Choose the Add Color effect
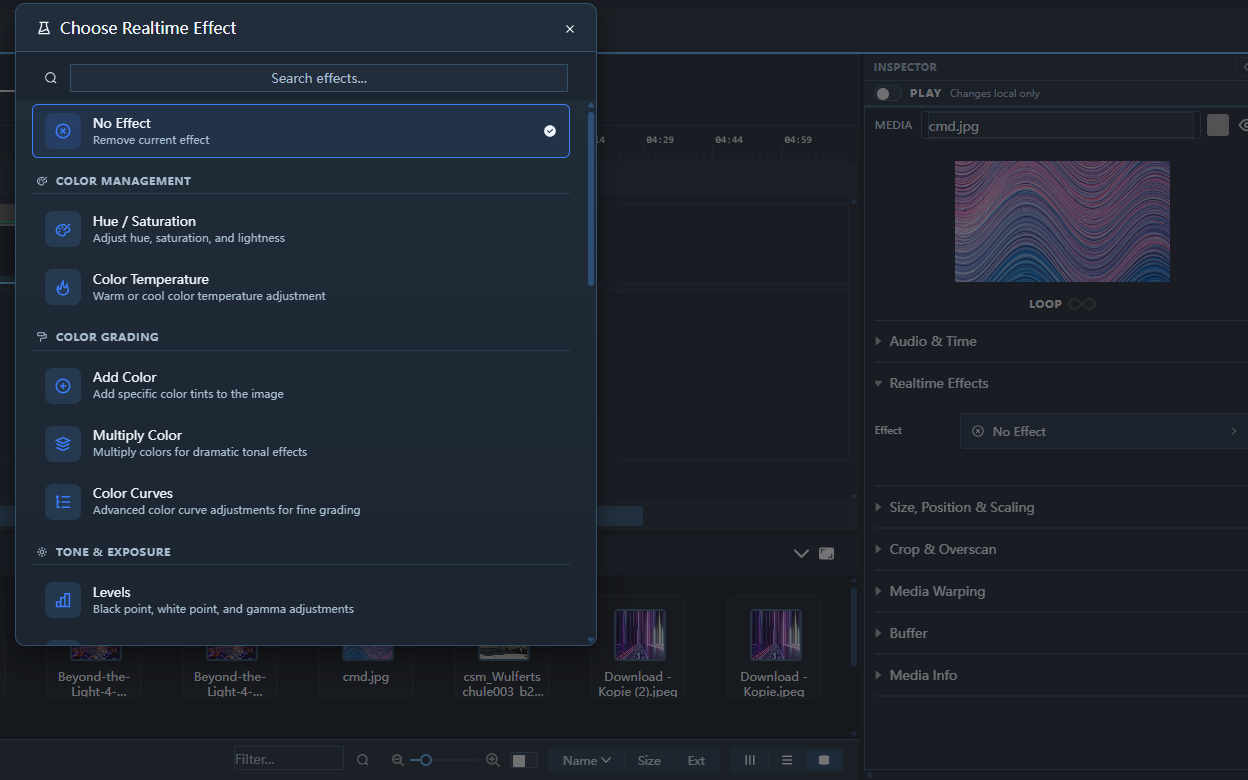 click(x=301, y=385)
